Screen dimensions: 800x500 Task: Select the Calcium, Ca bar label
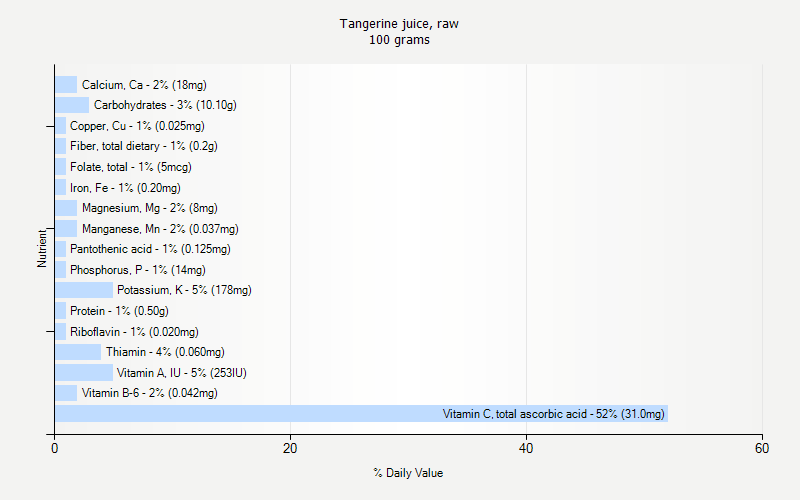[144, 85]
